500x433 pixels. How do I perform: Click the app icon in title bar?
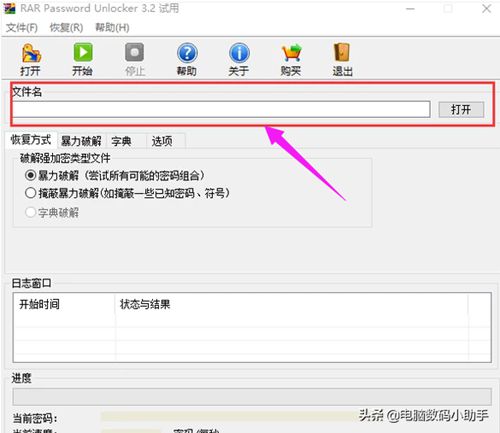coord(9,8)
